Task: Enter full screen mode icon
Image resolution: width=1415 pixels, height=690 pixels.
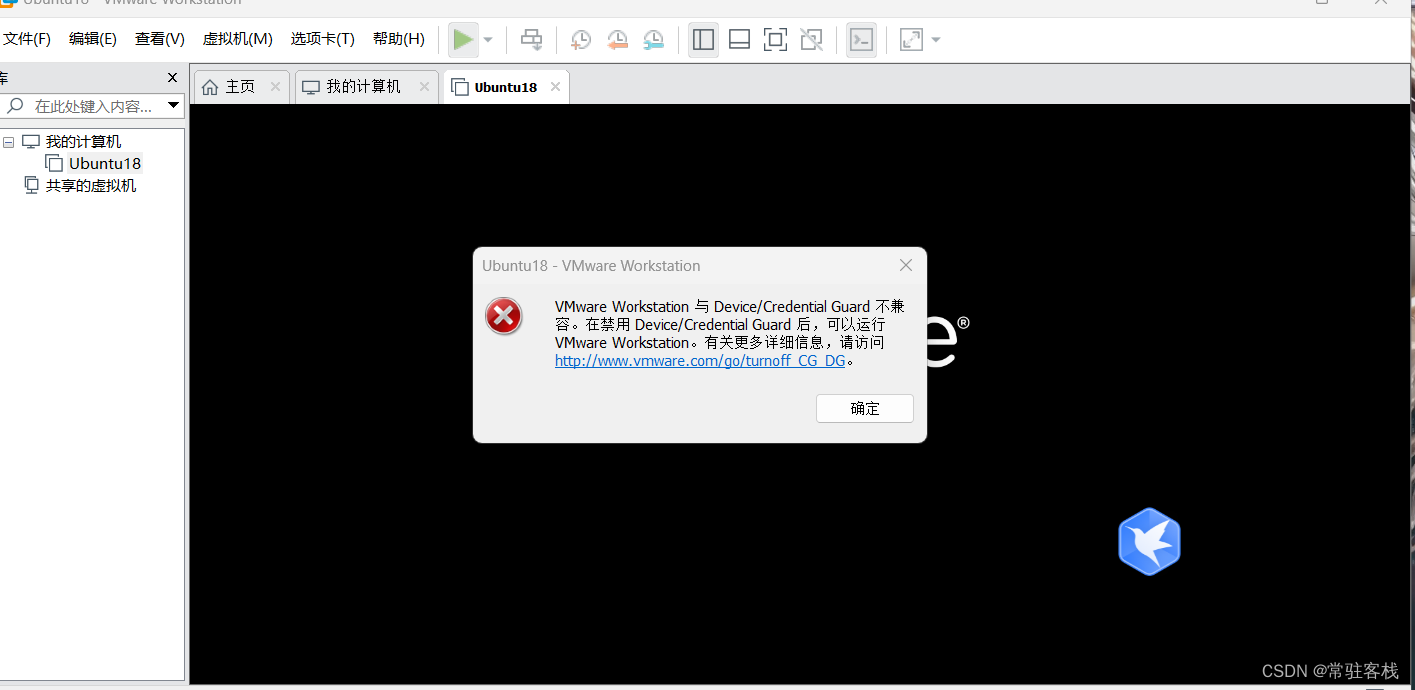Action: coord(775,40)
